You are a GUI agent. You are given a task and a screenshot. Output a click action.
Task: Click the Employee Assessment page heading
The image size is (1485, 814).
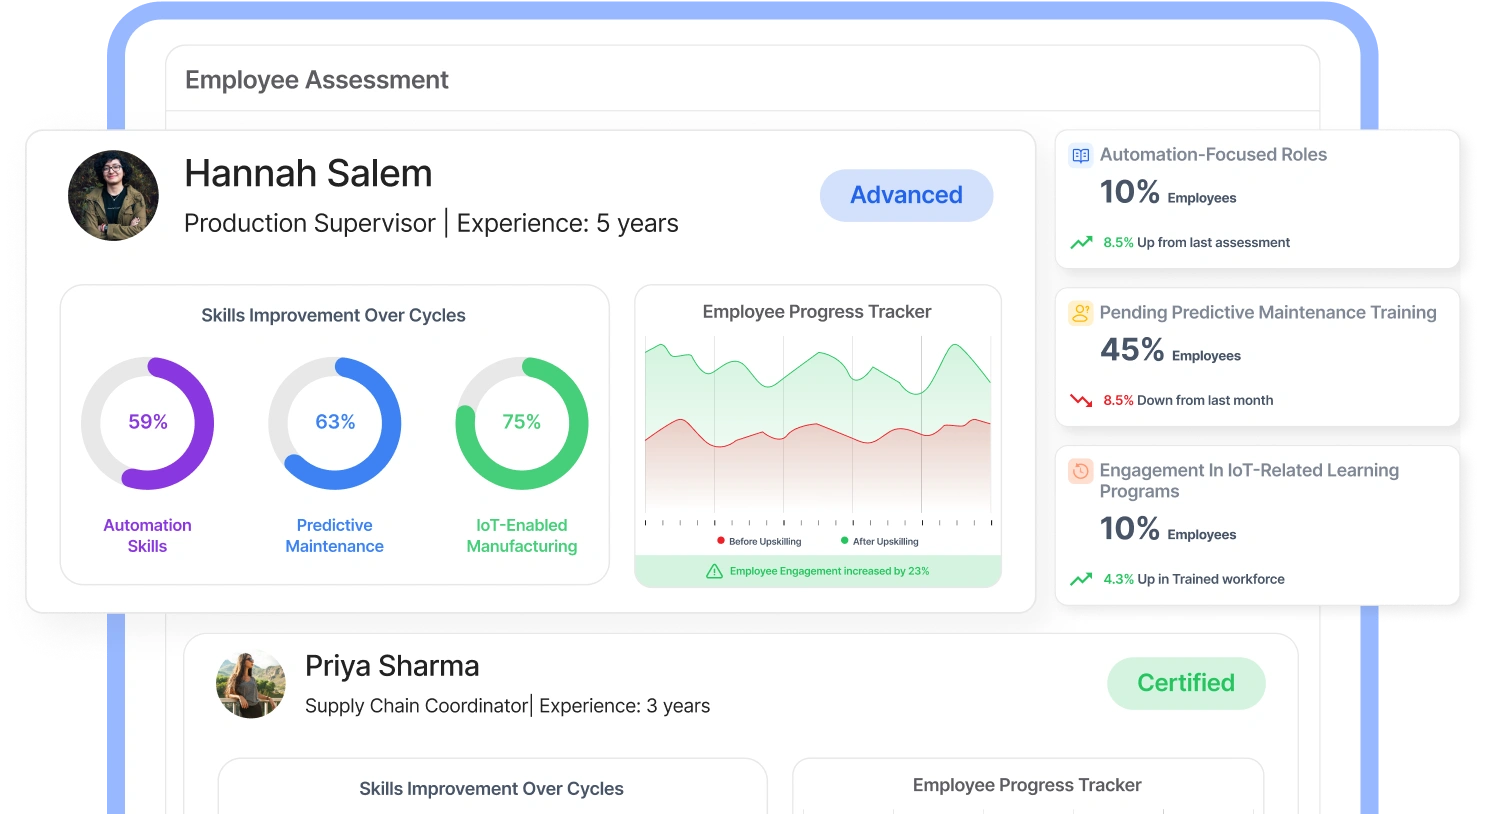tap(317, 80)
